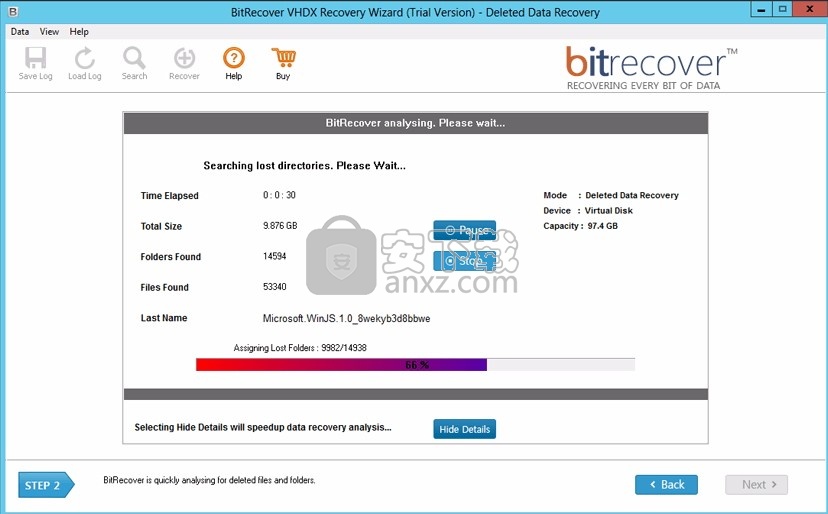Image resolution: width=828 pixels, height=514 pixels.
Task: Click 'Assigning Lost Folders : 9982/14938' text
Action: (x=300, y=348)
